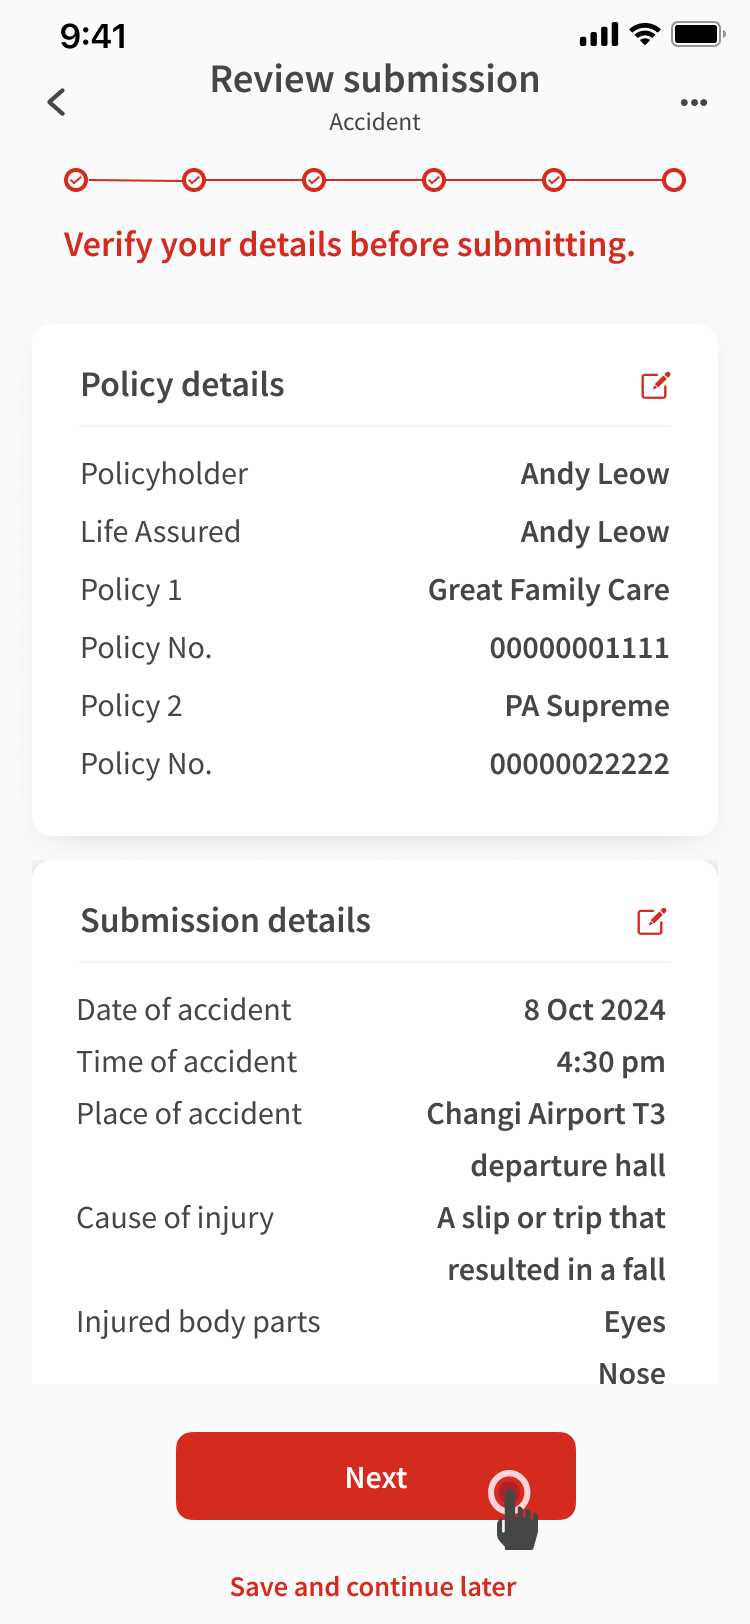
Task: Go to fourth progress step
Action: [434, 180]
